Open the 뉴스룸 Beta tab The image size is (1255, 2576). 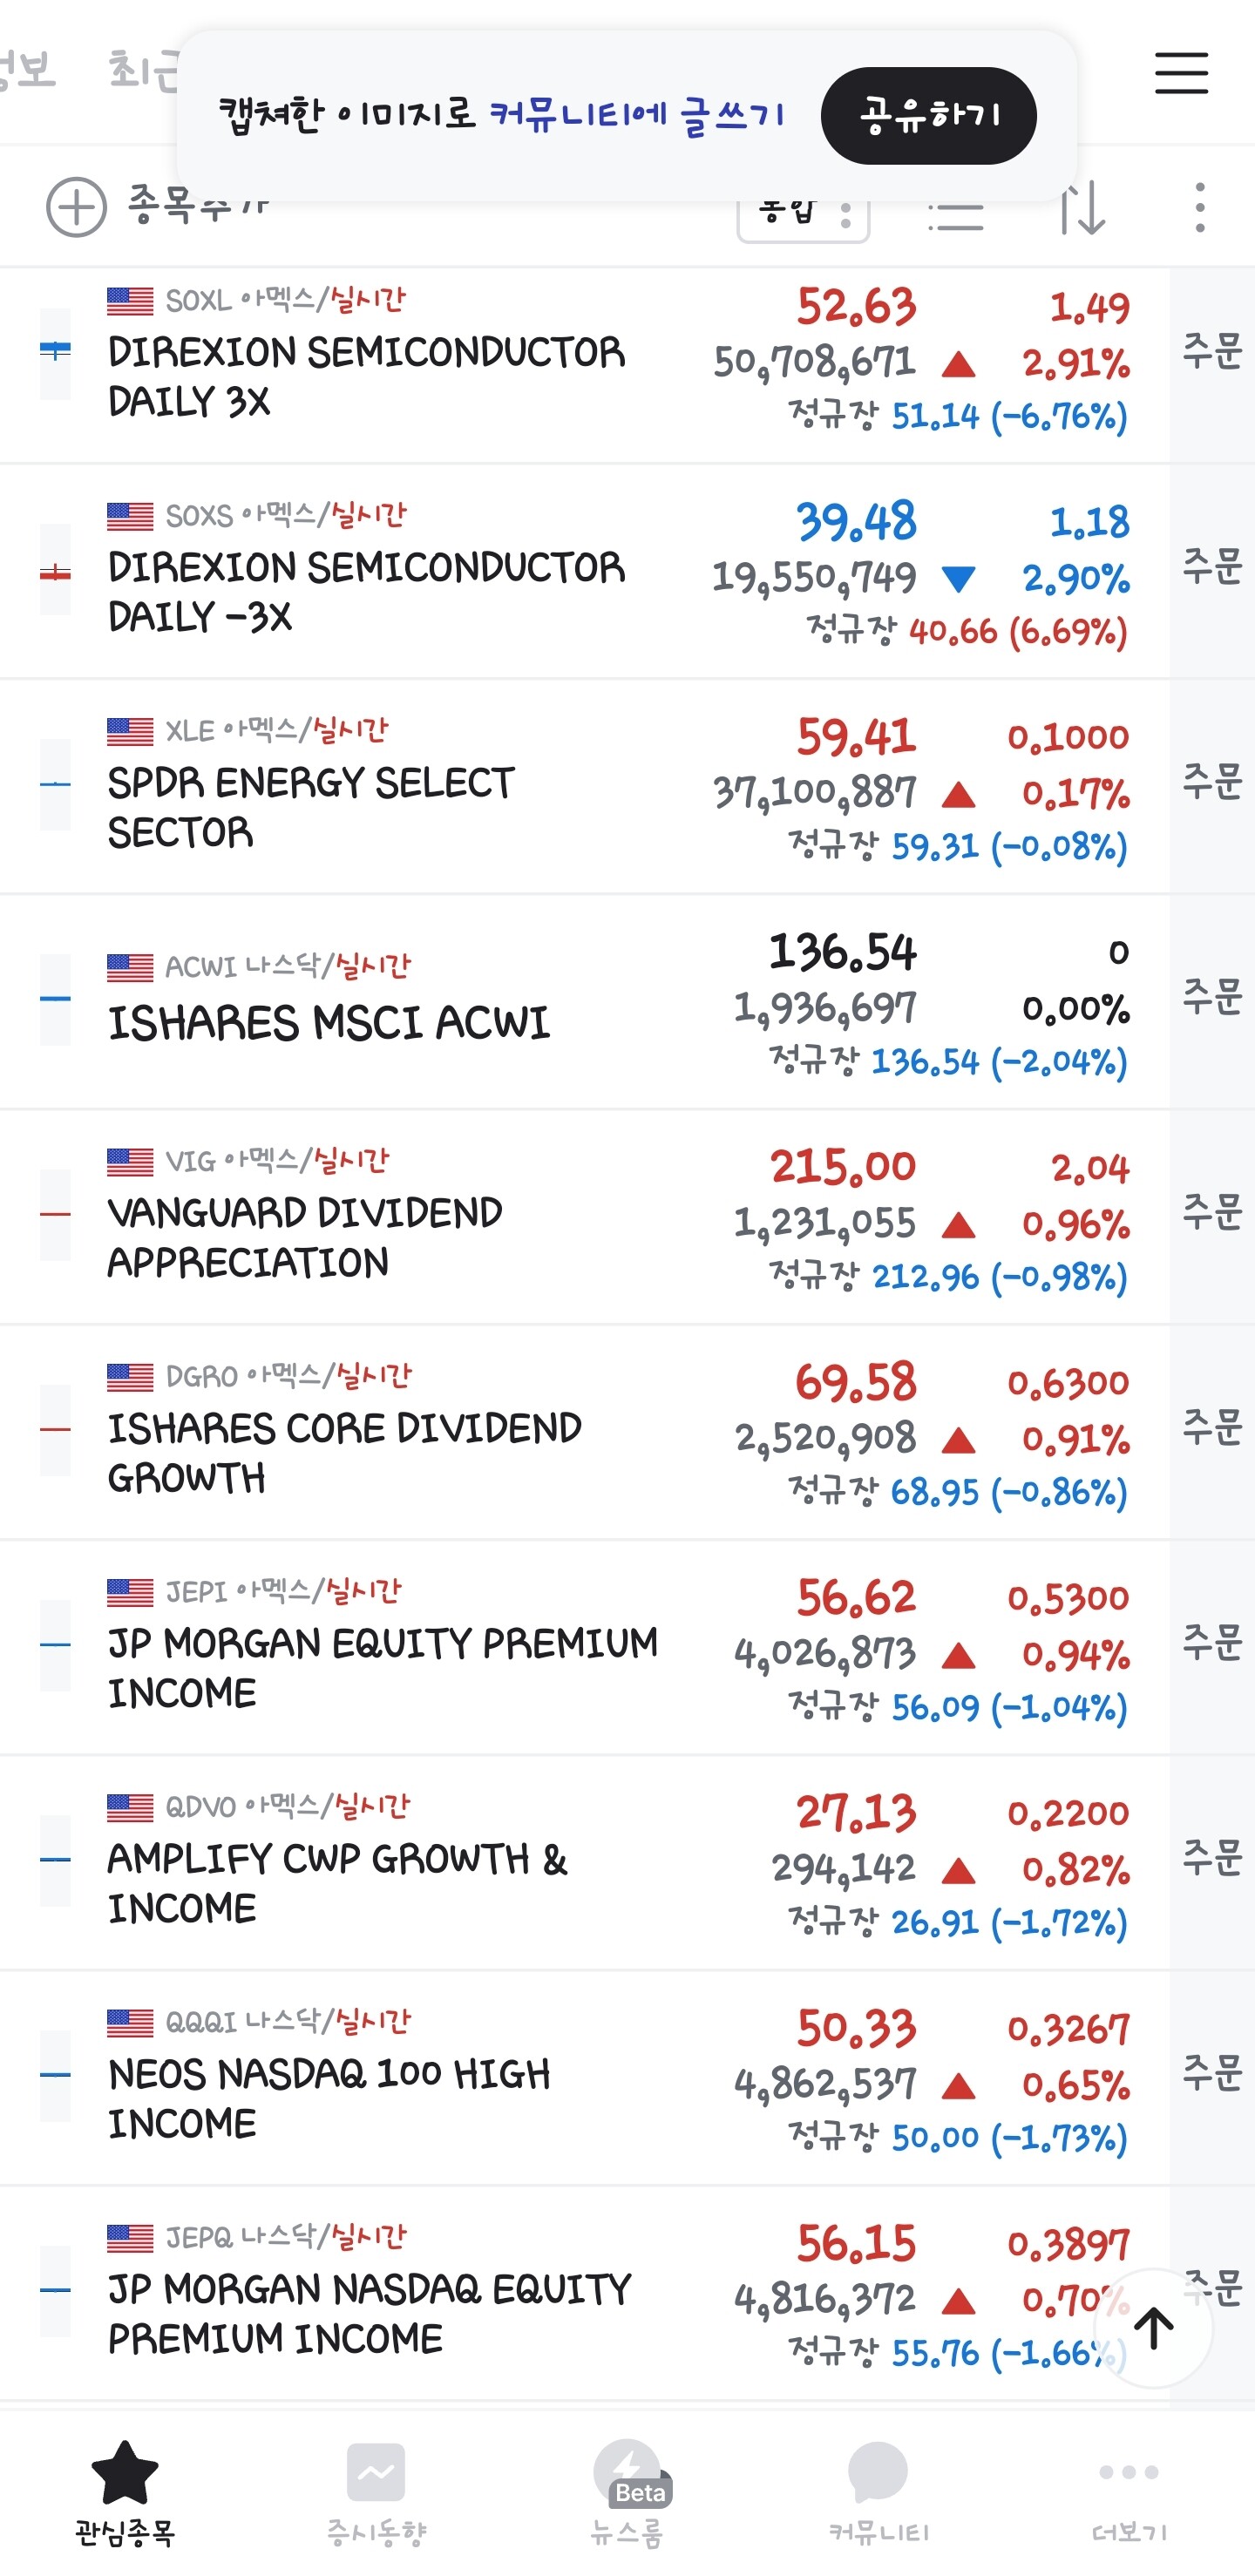click(628, 2490)
